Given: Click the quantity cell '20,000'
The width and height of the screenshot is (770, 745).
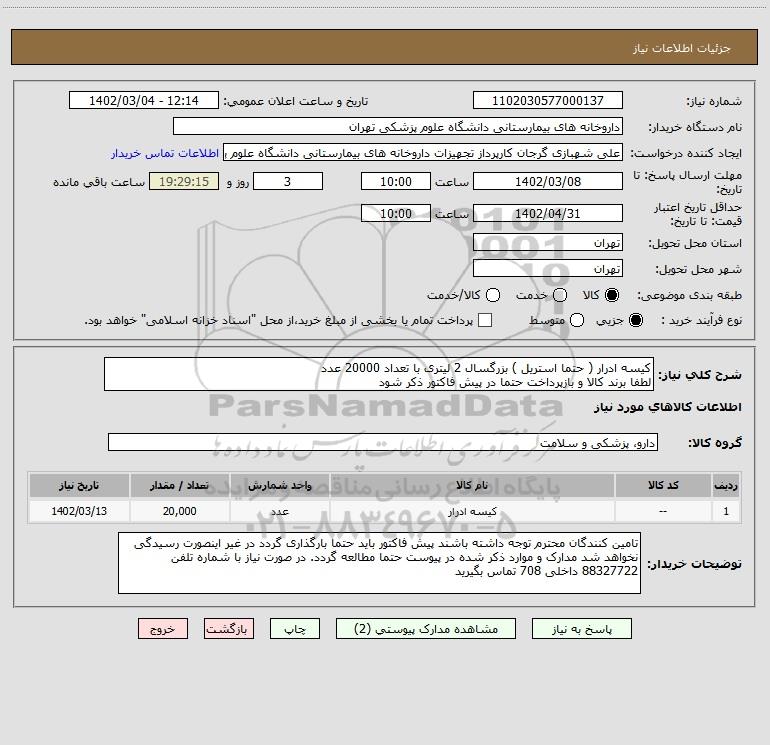Looking at the screenshot, I should [x=179, y=511].
